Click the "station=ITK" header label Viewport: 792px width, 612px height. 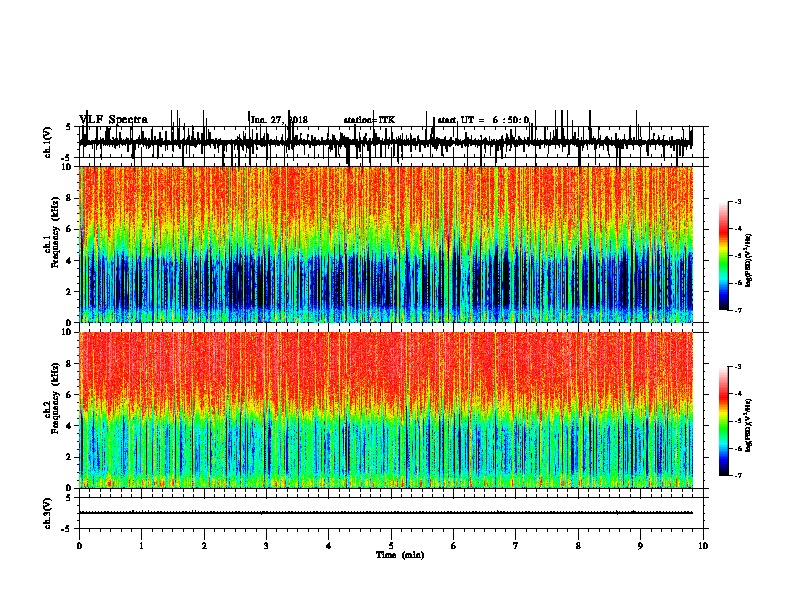(x=369, y=120)
